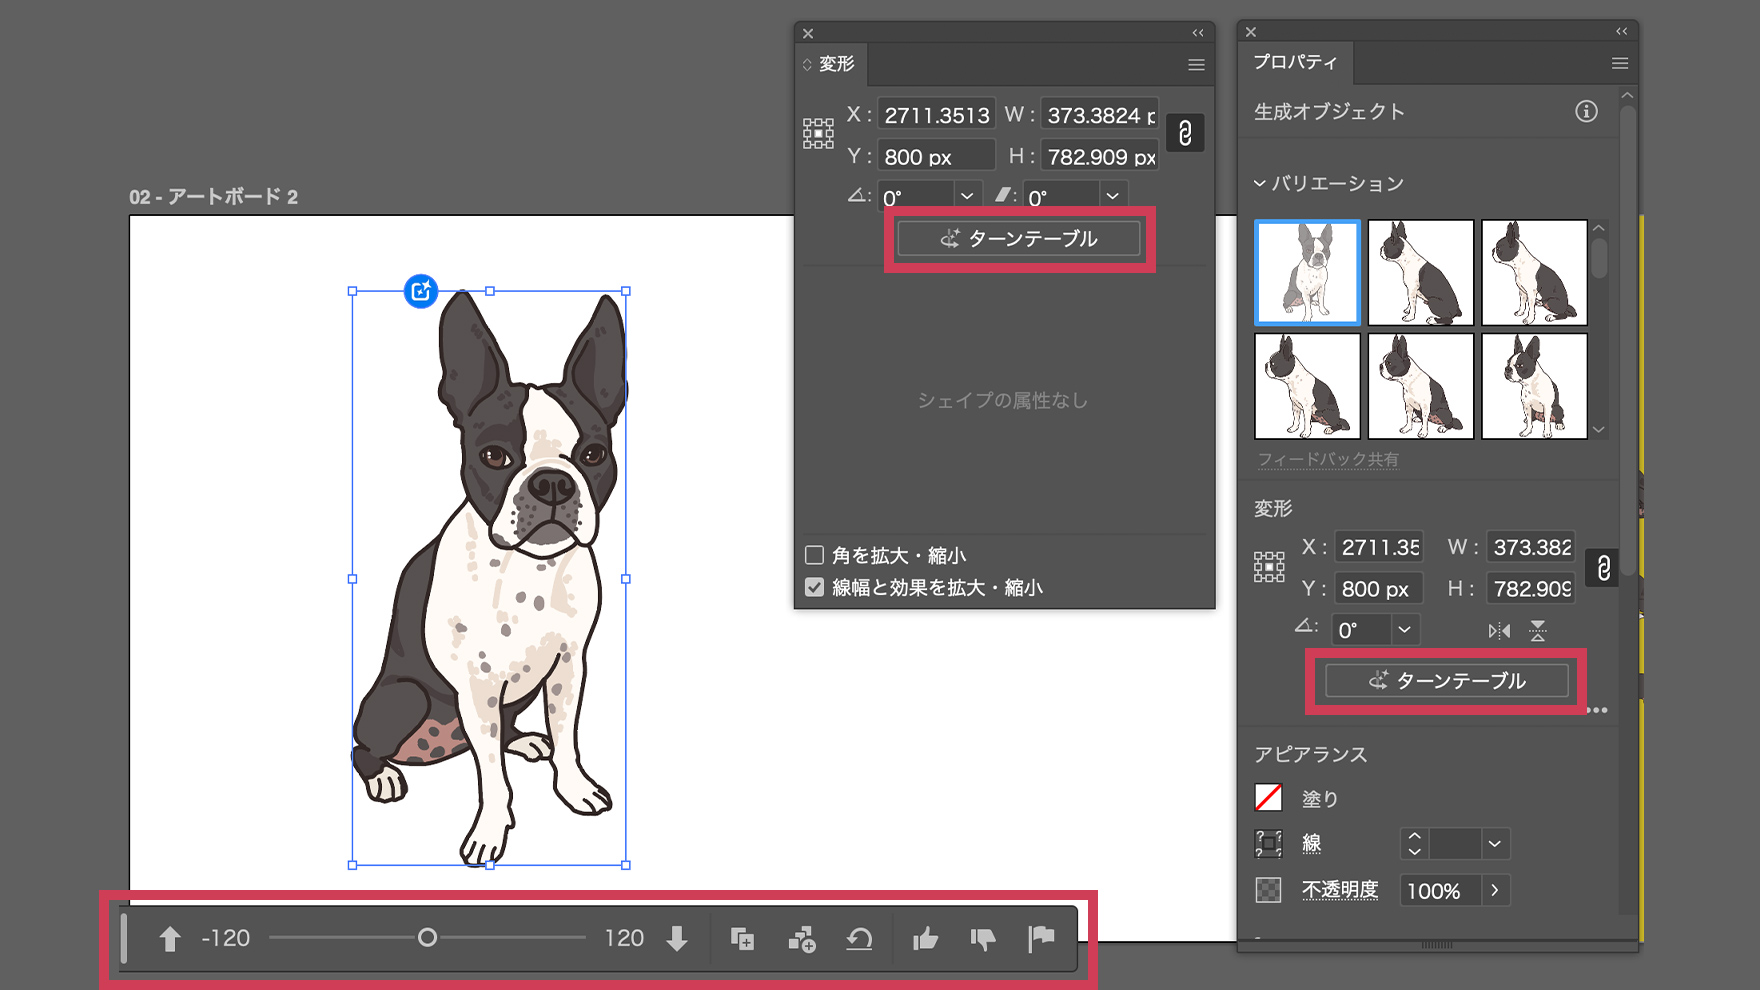
Task: Uncheck 線幅と効果を拡大・縮小 checkbox
Action: coord(815,587)
